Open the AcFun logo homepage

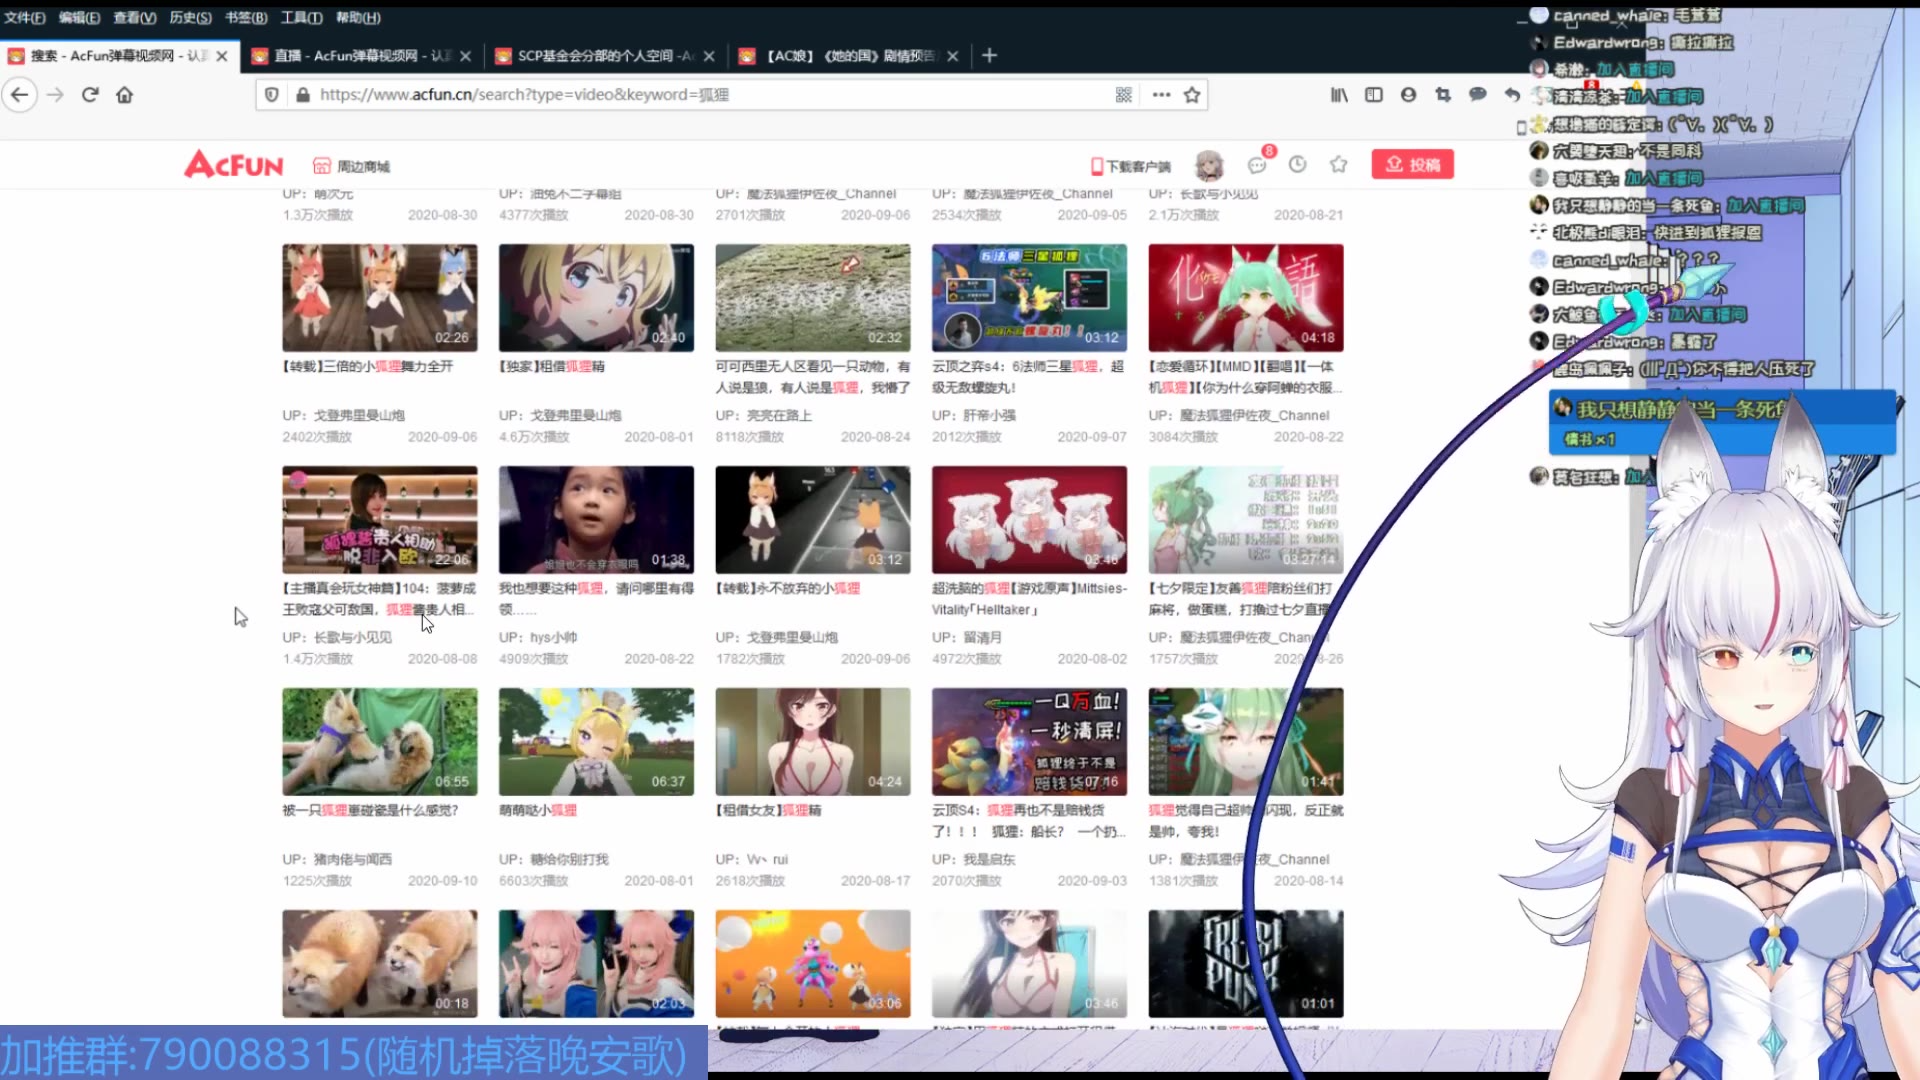click(234, 164)
